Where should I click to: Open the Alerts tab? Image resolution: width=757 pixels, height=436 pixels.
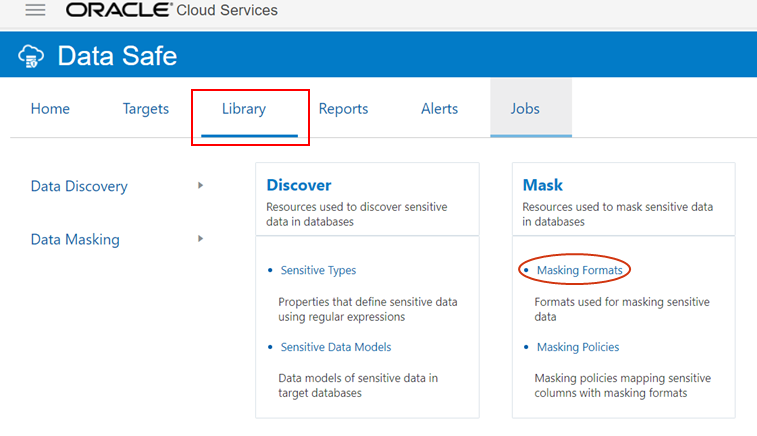coord(439,109)
